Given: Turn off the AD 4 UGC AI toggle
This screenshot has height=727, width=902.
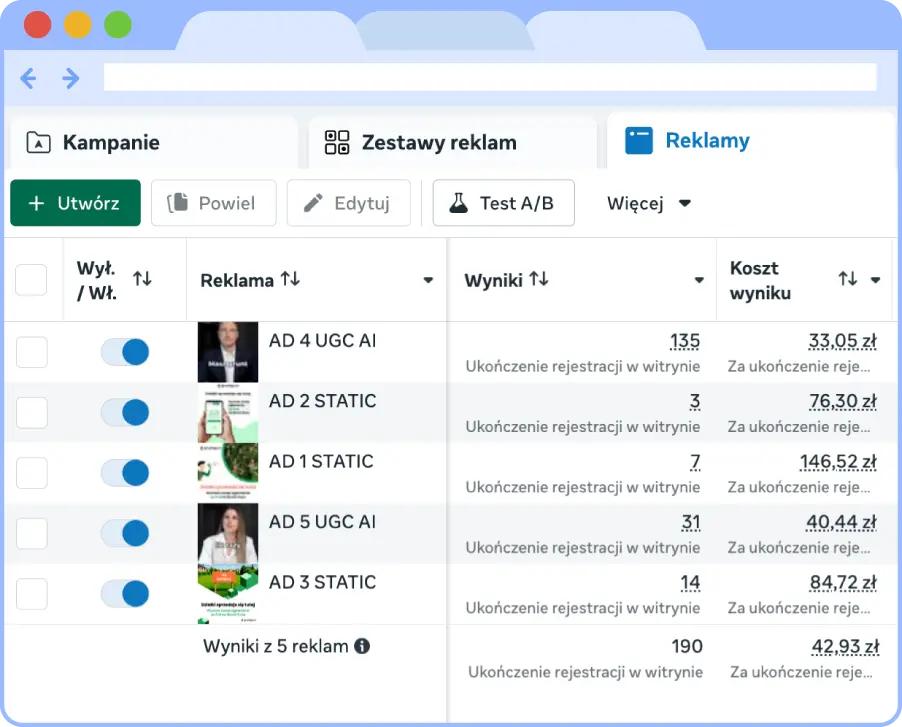Looking at the screenshot, I should (125, 351).
